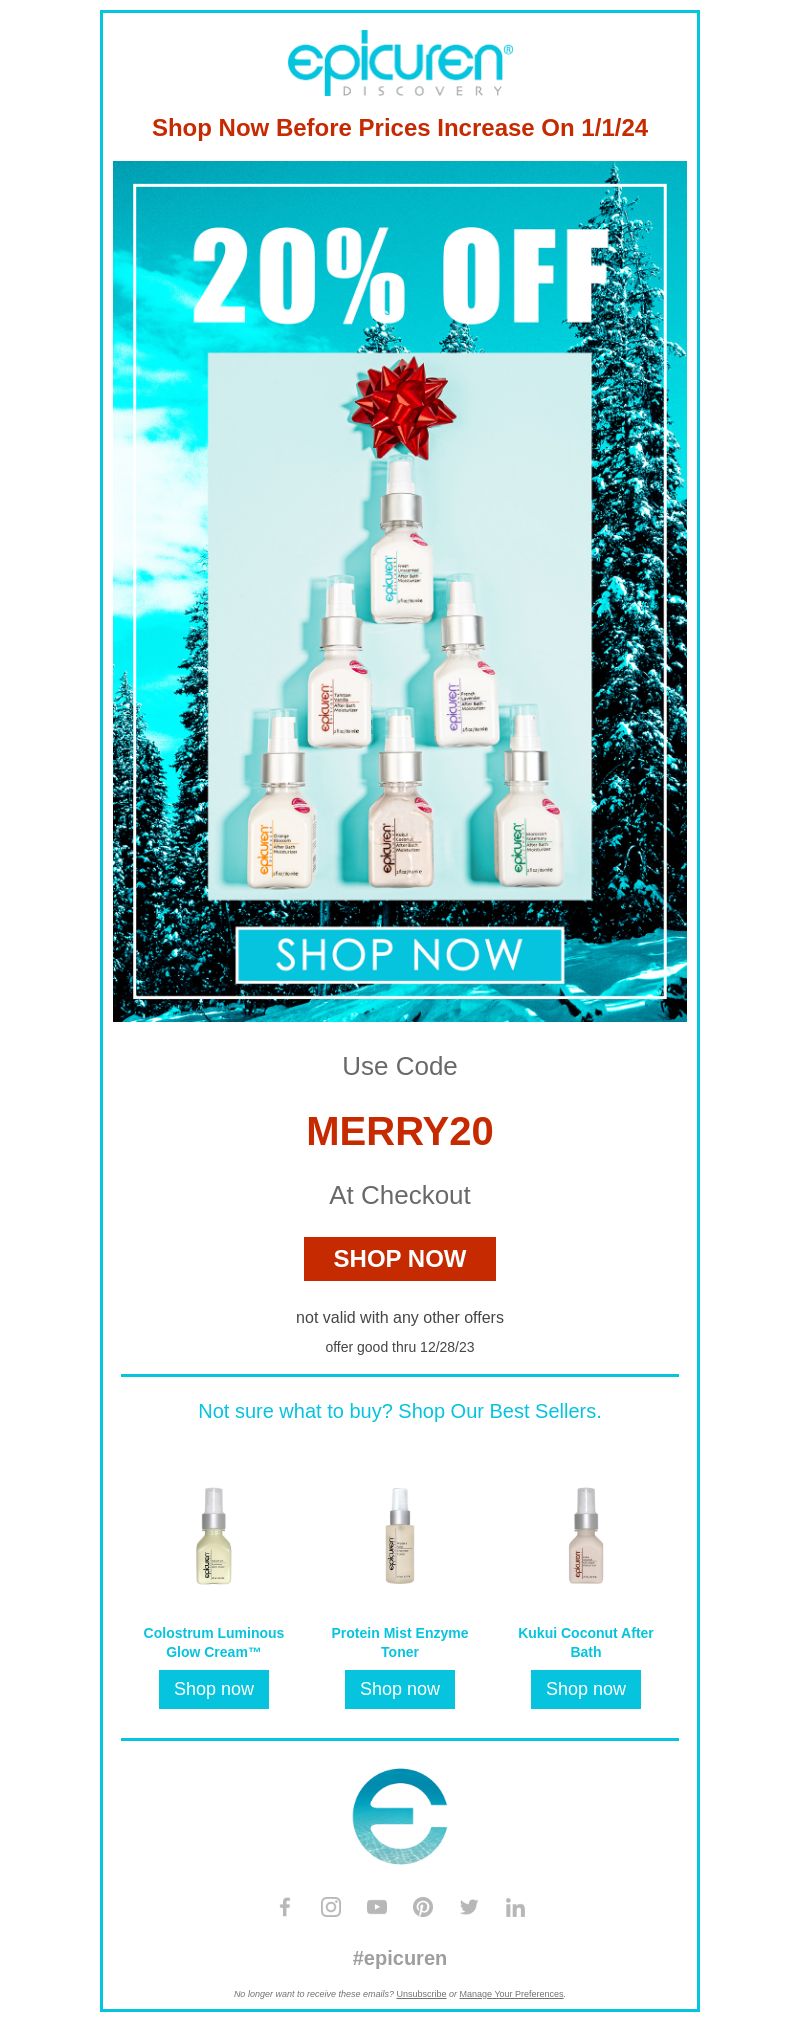Open the YouTube social icon

coord(377,1907)
